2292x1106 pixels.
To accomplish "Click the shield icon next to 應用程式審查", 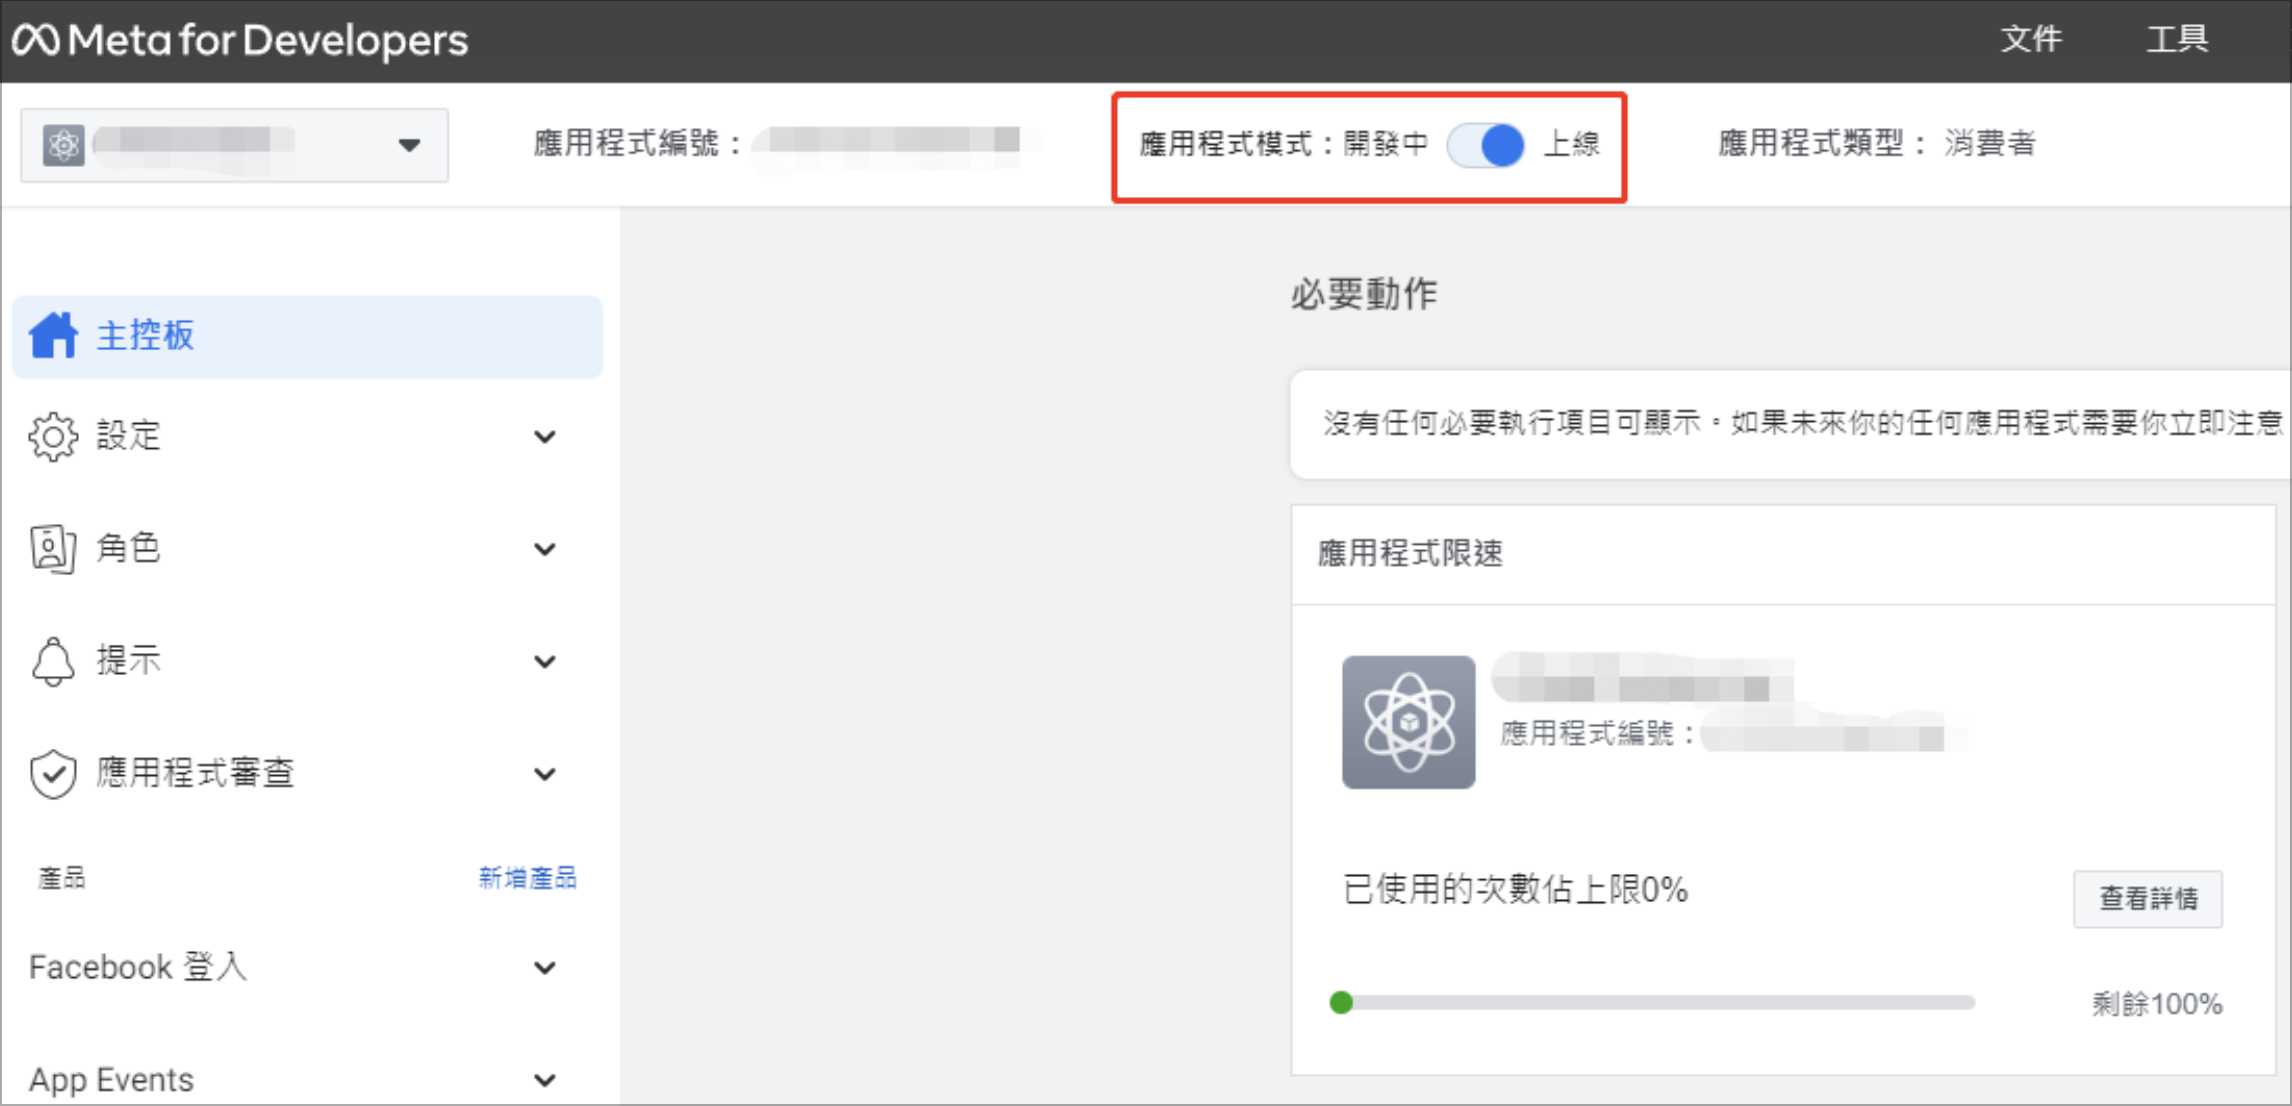I will (x=53, y=773).
